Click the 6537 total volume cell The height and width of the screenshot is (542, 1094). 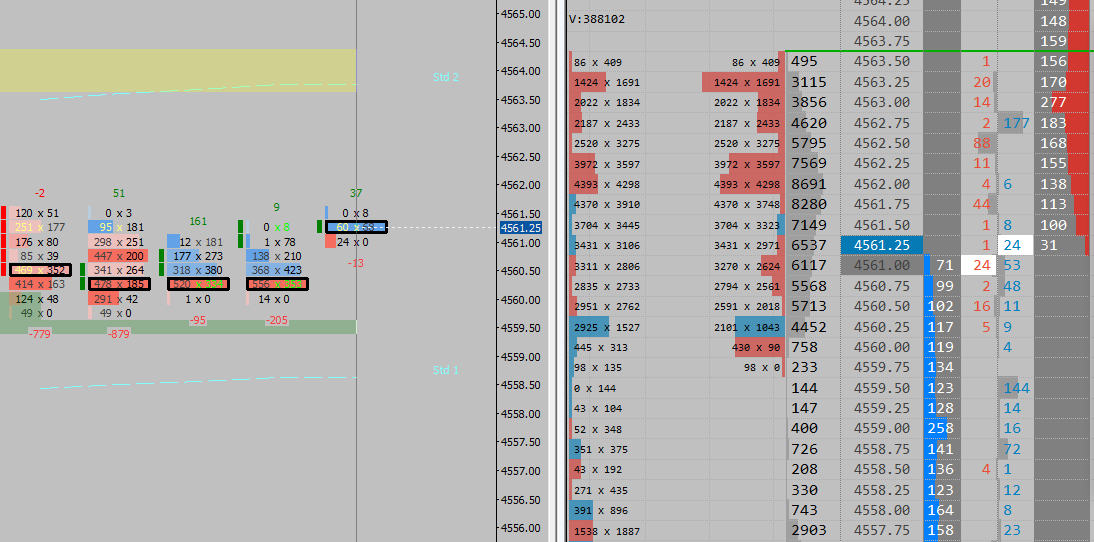(x=813, y=246)
